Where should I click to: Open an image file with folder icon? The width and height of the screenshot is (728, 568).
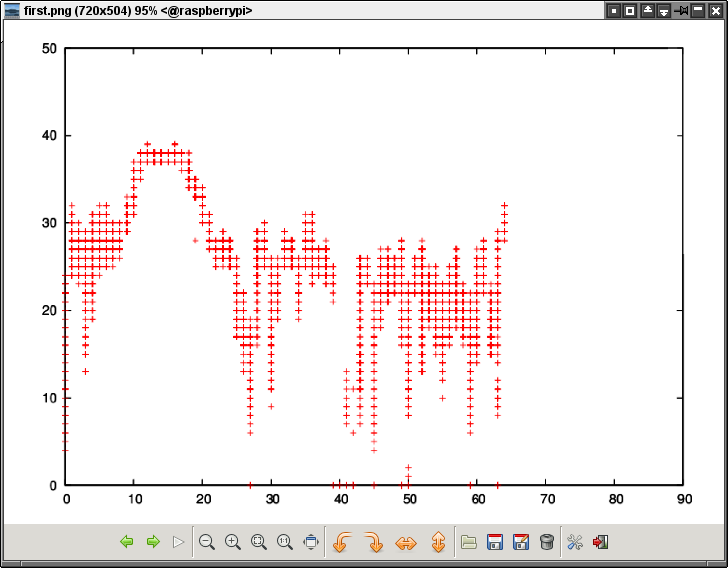point(468,542)
